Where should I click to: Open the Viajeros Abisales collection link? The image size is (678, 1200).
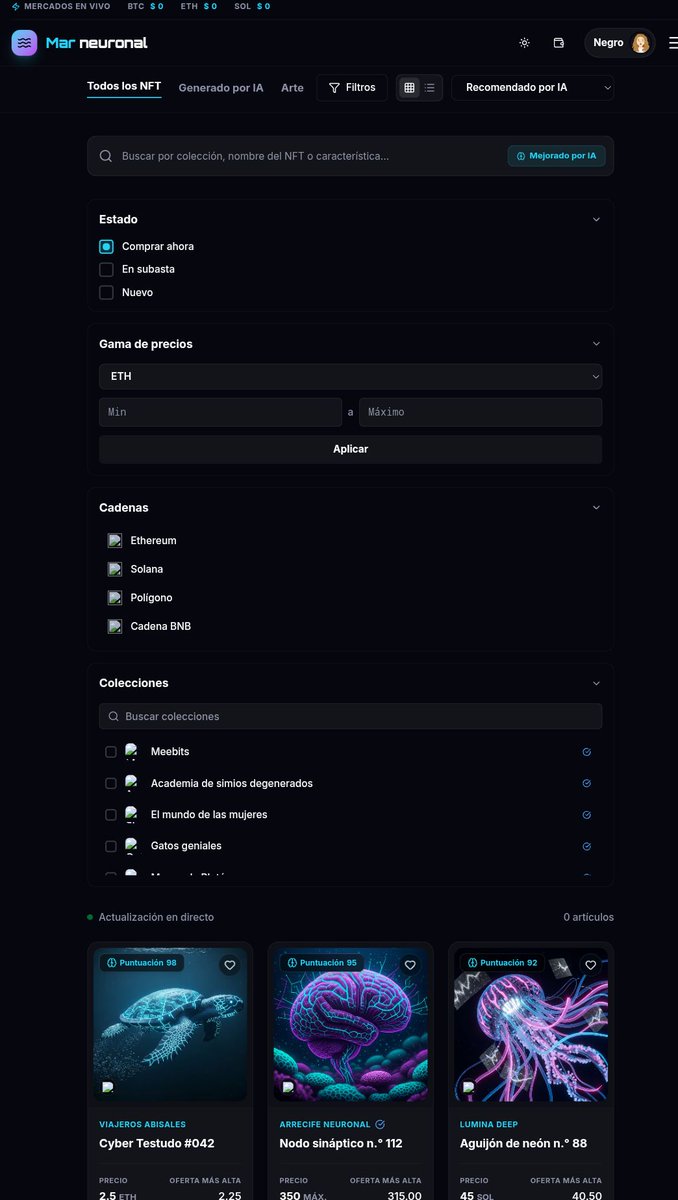[142, 1124]
